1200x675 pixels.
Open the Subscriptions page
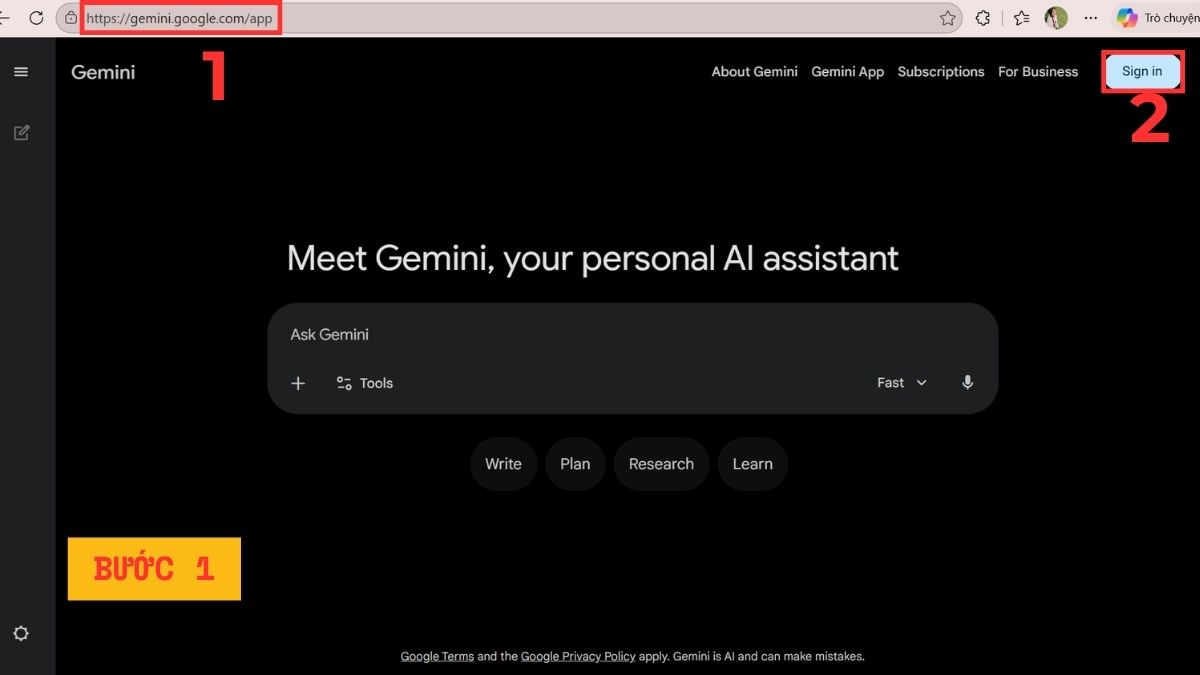(x=941, y=72)
